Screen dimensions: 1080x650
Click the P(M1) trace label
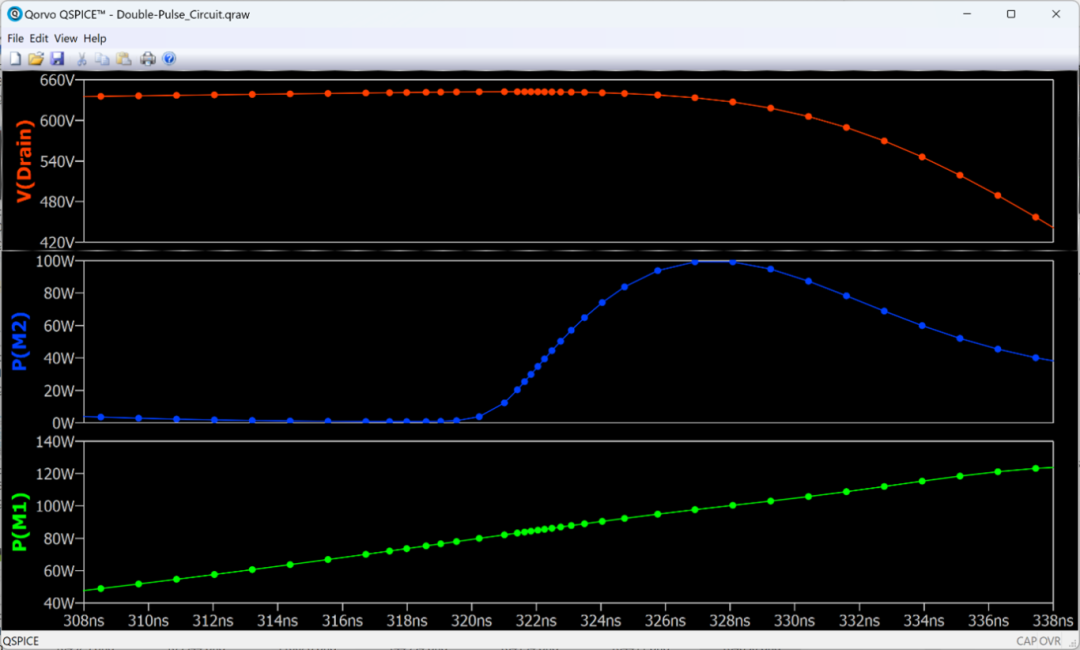point(20,522)
